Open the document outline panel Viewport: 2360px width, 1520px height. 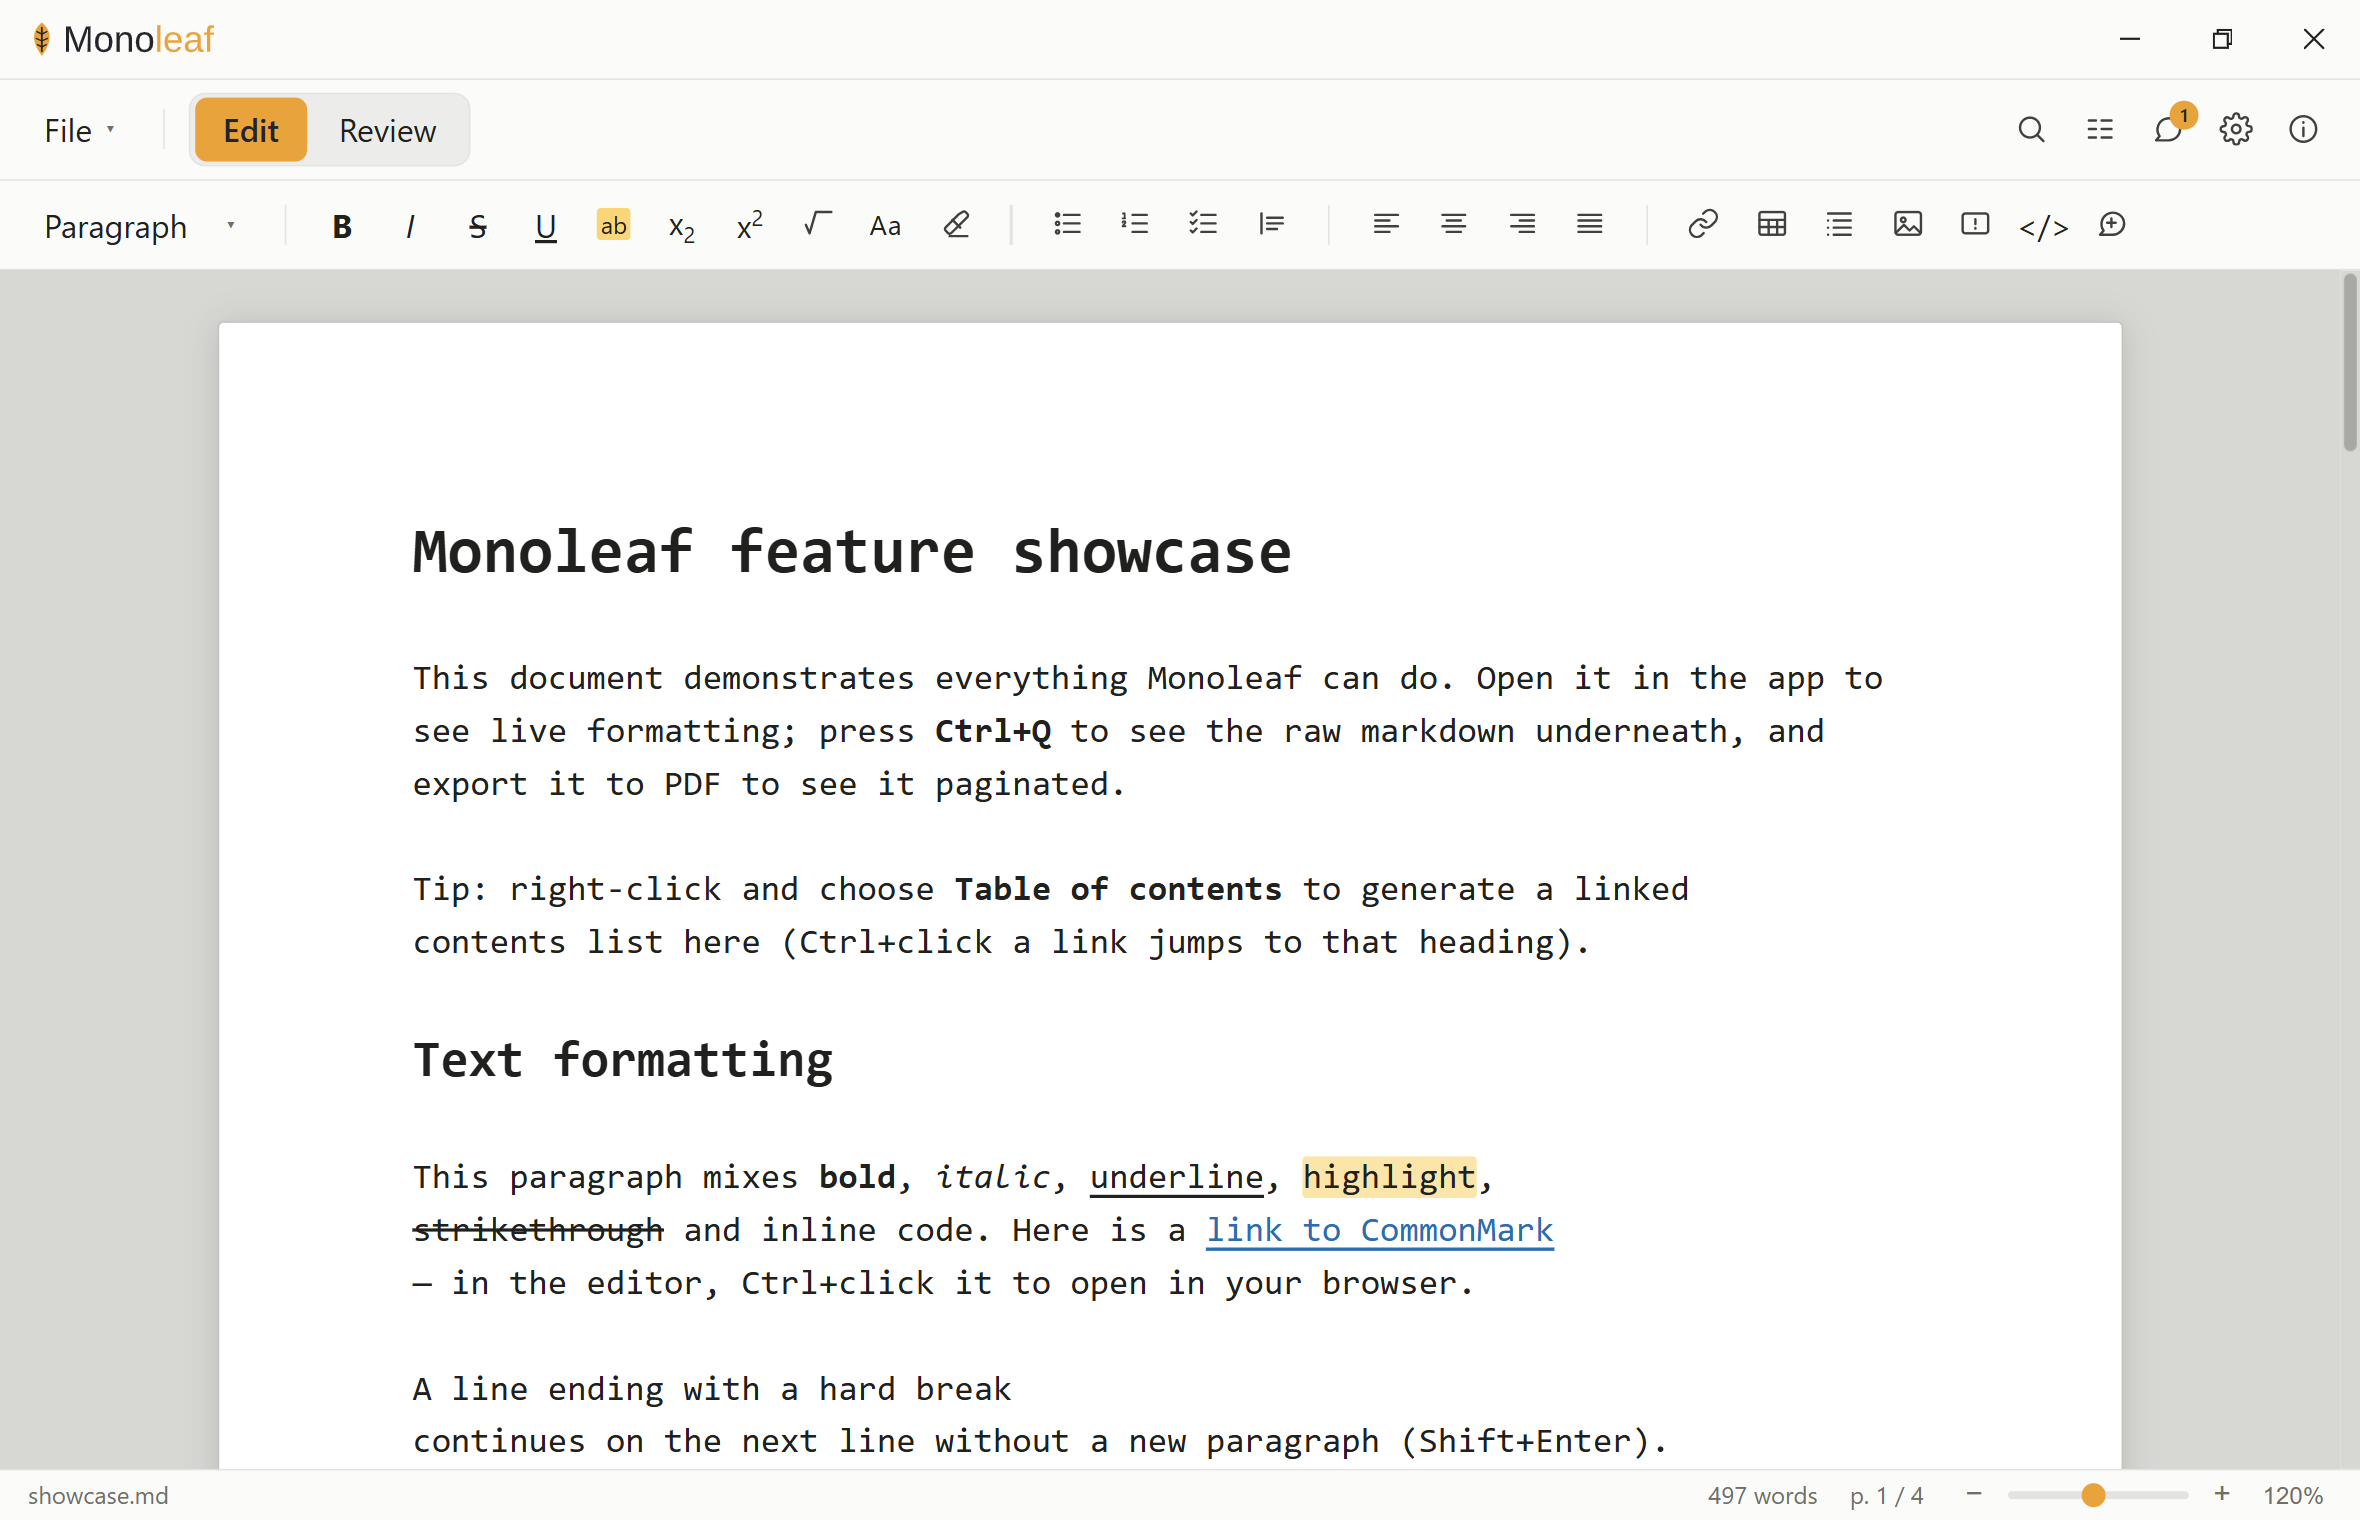[x=2100, y=130]
